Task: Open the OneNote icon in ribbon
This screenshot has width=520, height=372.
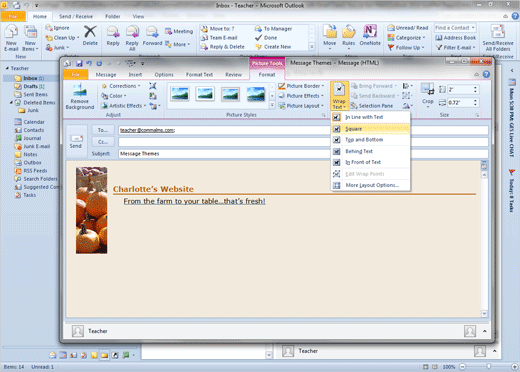Action: (370, 32)
